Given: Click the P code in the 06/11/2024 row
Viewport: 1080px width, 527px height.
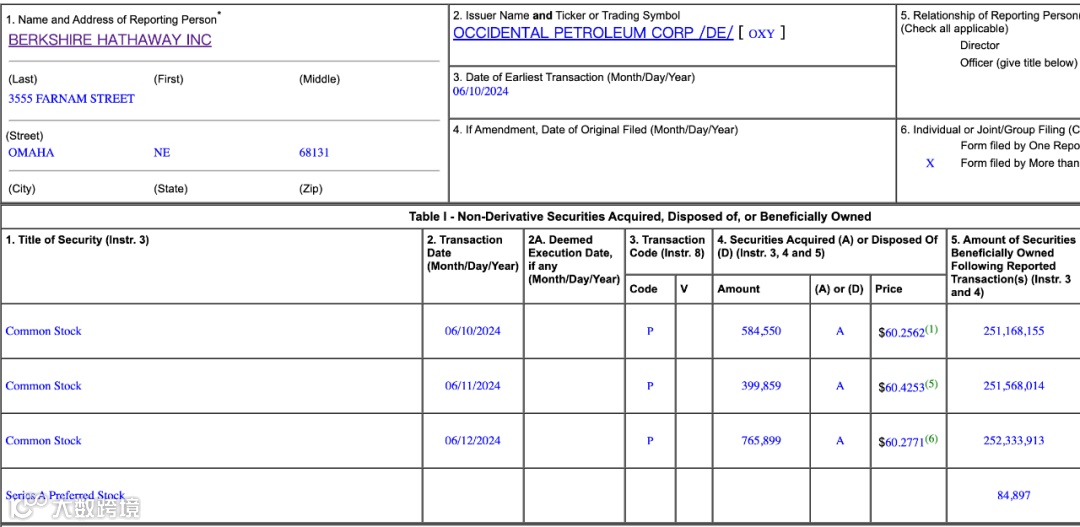Looking at the screenshot, I should [x=650, y=386].
